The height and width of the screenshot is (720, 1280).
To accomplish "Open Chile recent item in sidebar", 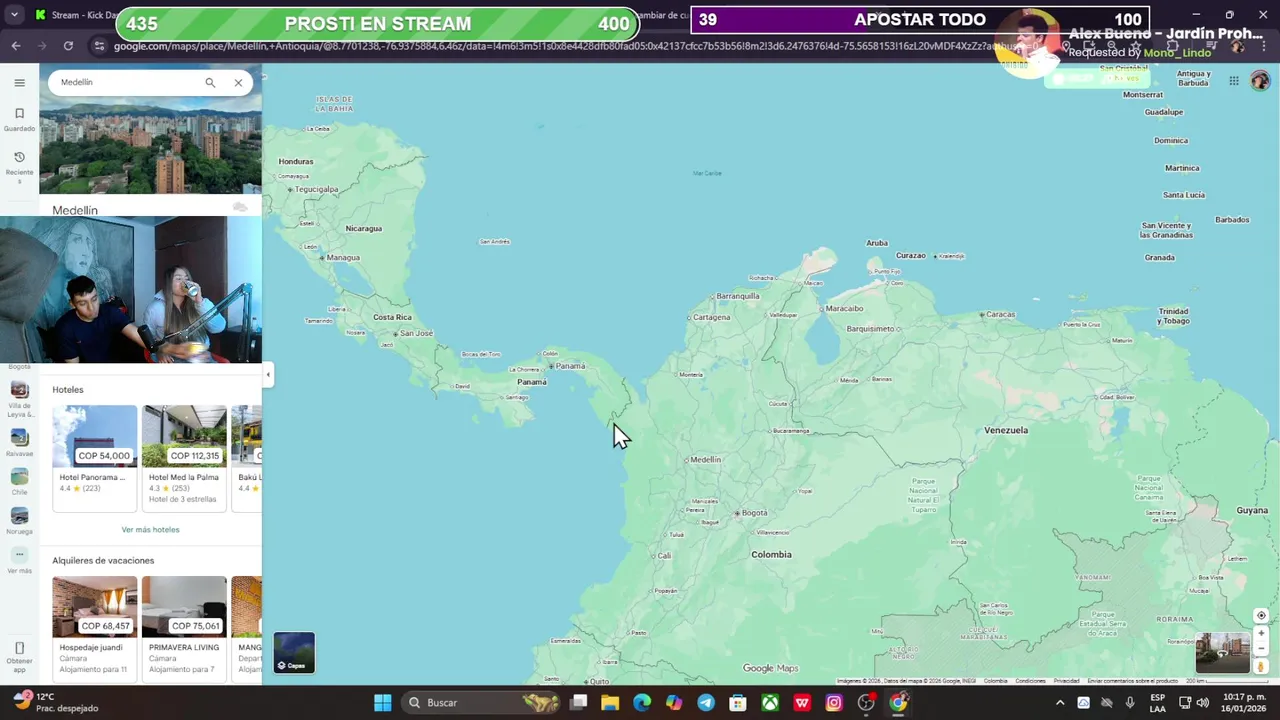I will (19, 482).
